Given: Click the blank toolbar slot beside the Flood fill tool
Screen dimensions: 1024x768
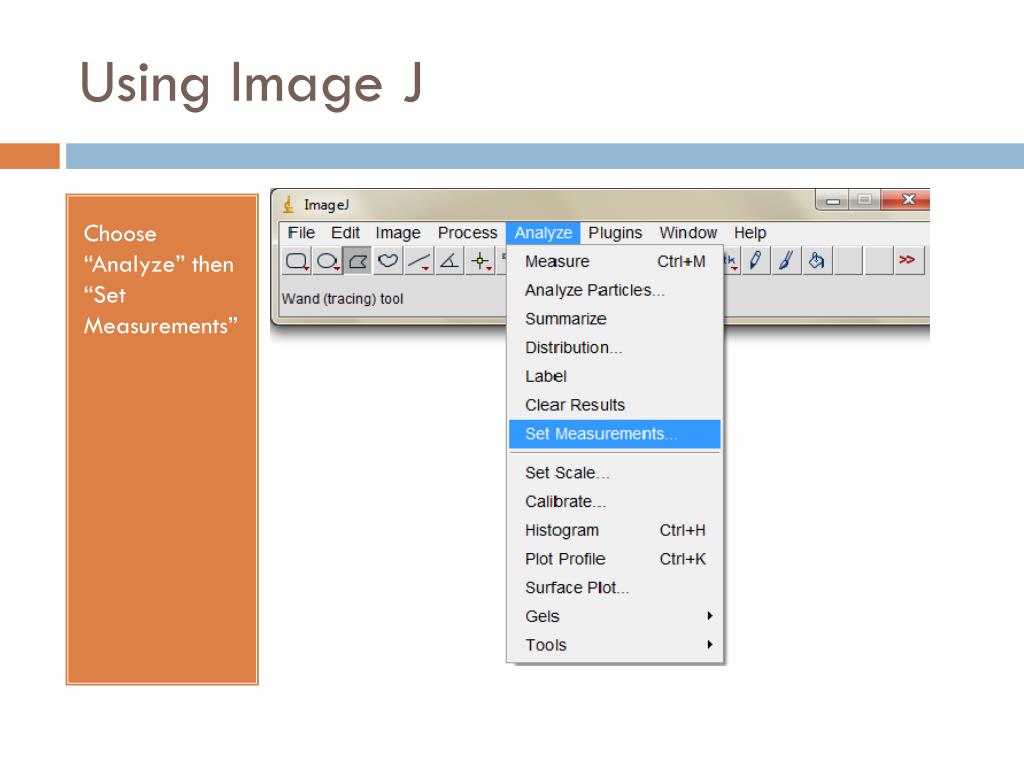Looking at the screenshot, I should [x=848, y=261].
